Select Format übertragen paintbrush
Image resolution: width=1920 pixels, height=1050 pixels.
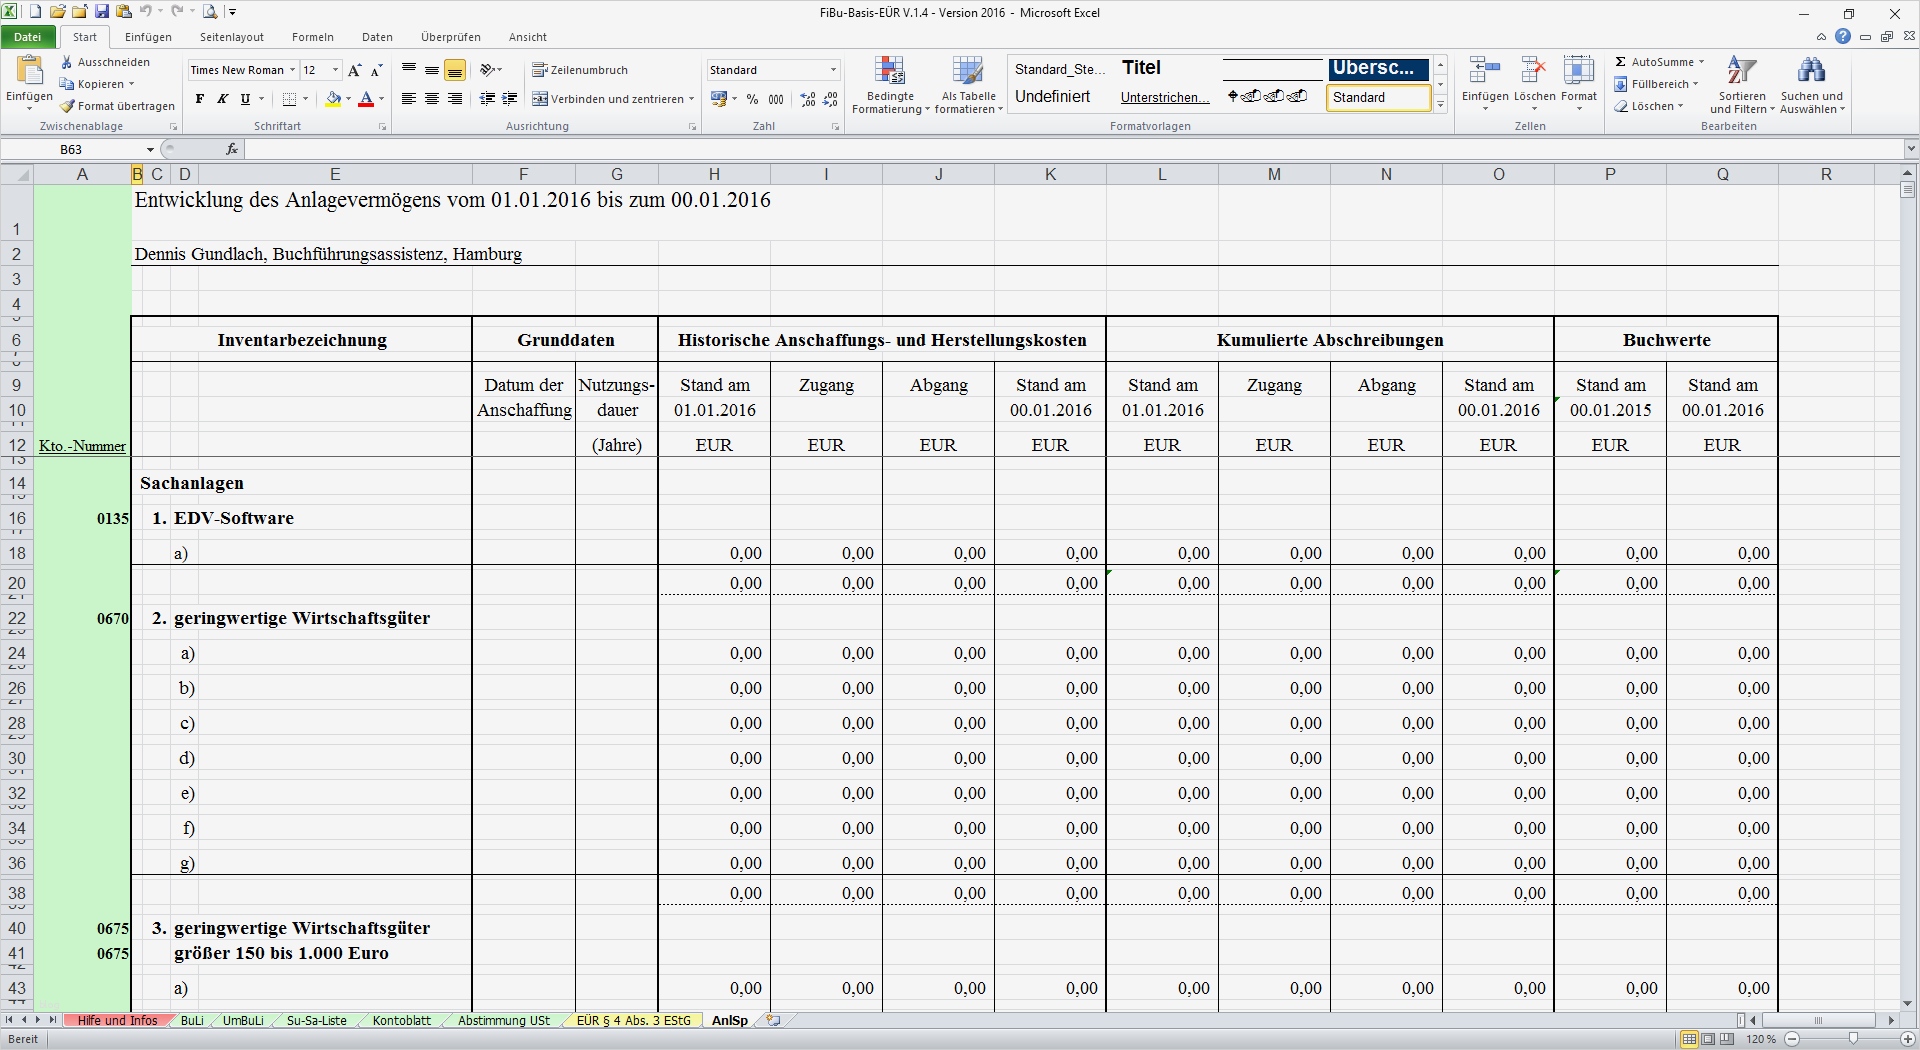[x=67, y=106]
